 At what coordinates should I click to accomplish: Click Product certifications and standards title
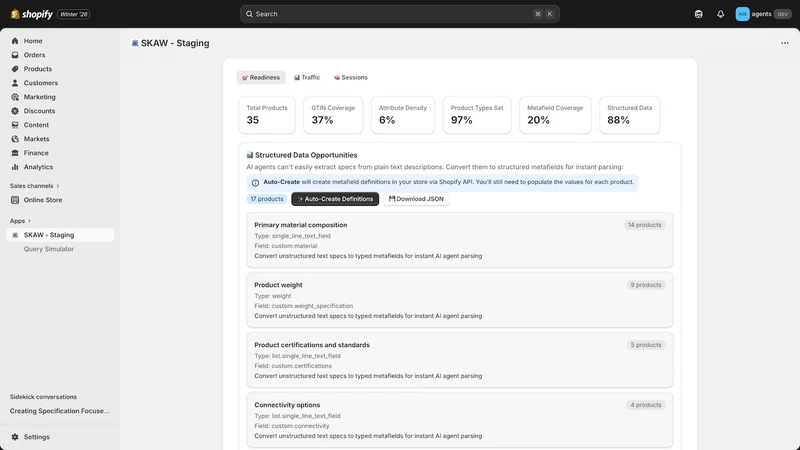pyautogui.click(x=312, y=345)
